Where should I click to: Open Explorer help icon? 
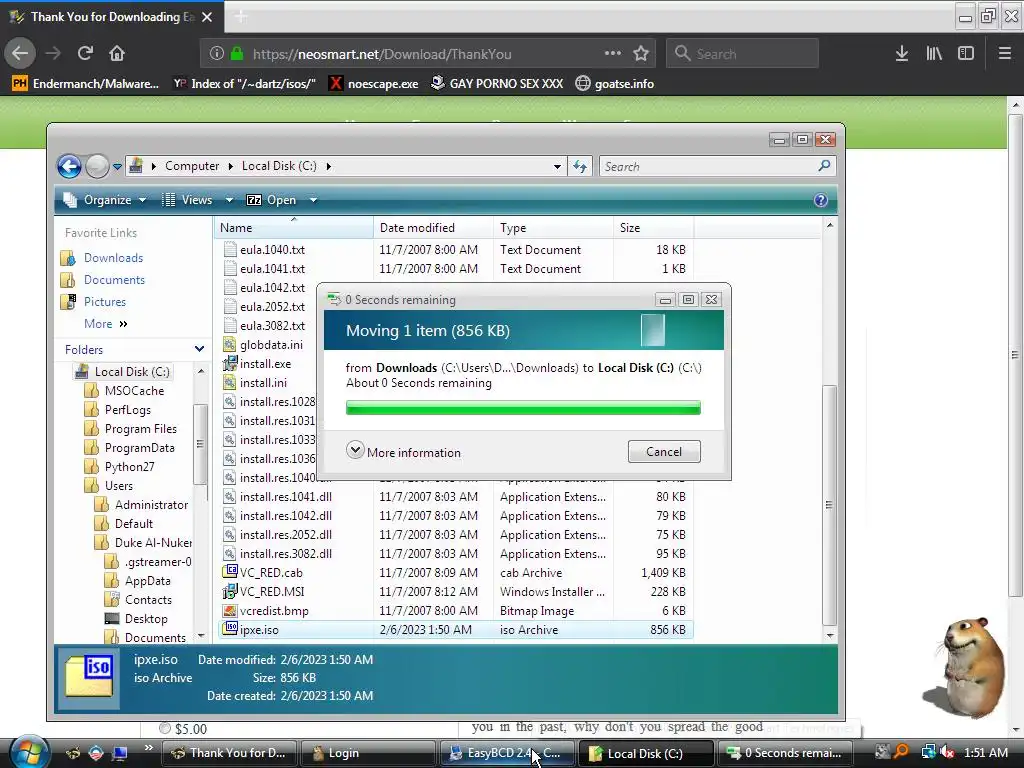pos(821,200)
